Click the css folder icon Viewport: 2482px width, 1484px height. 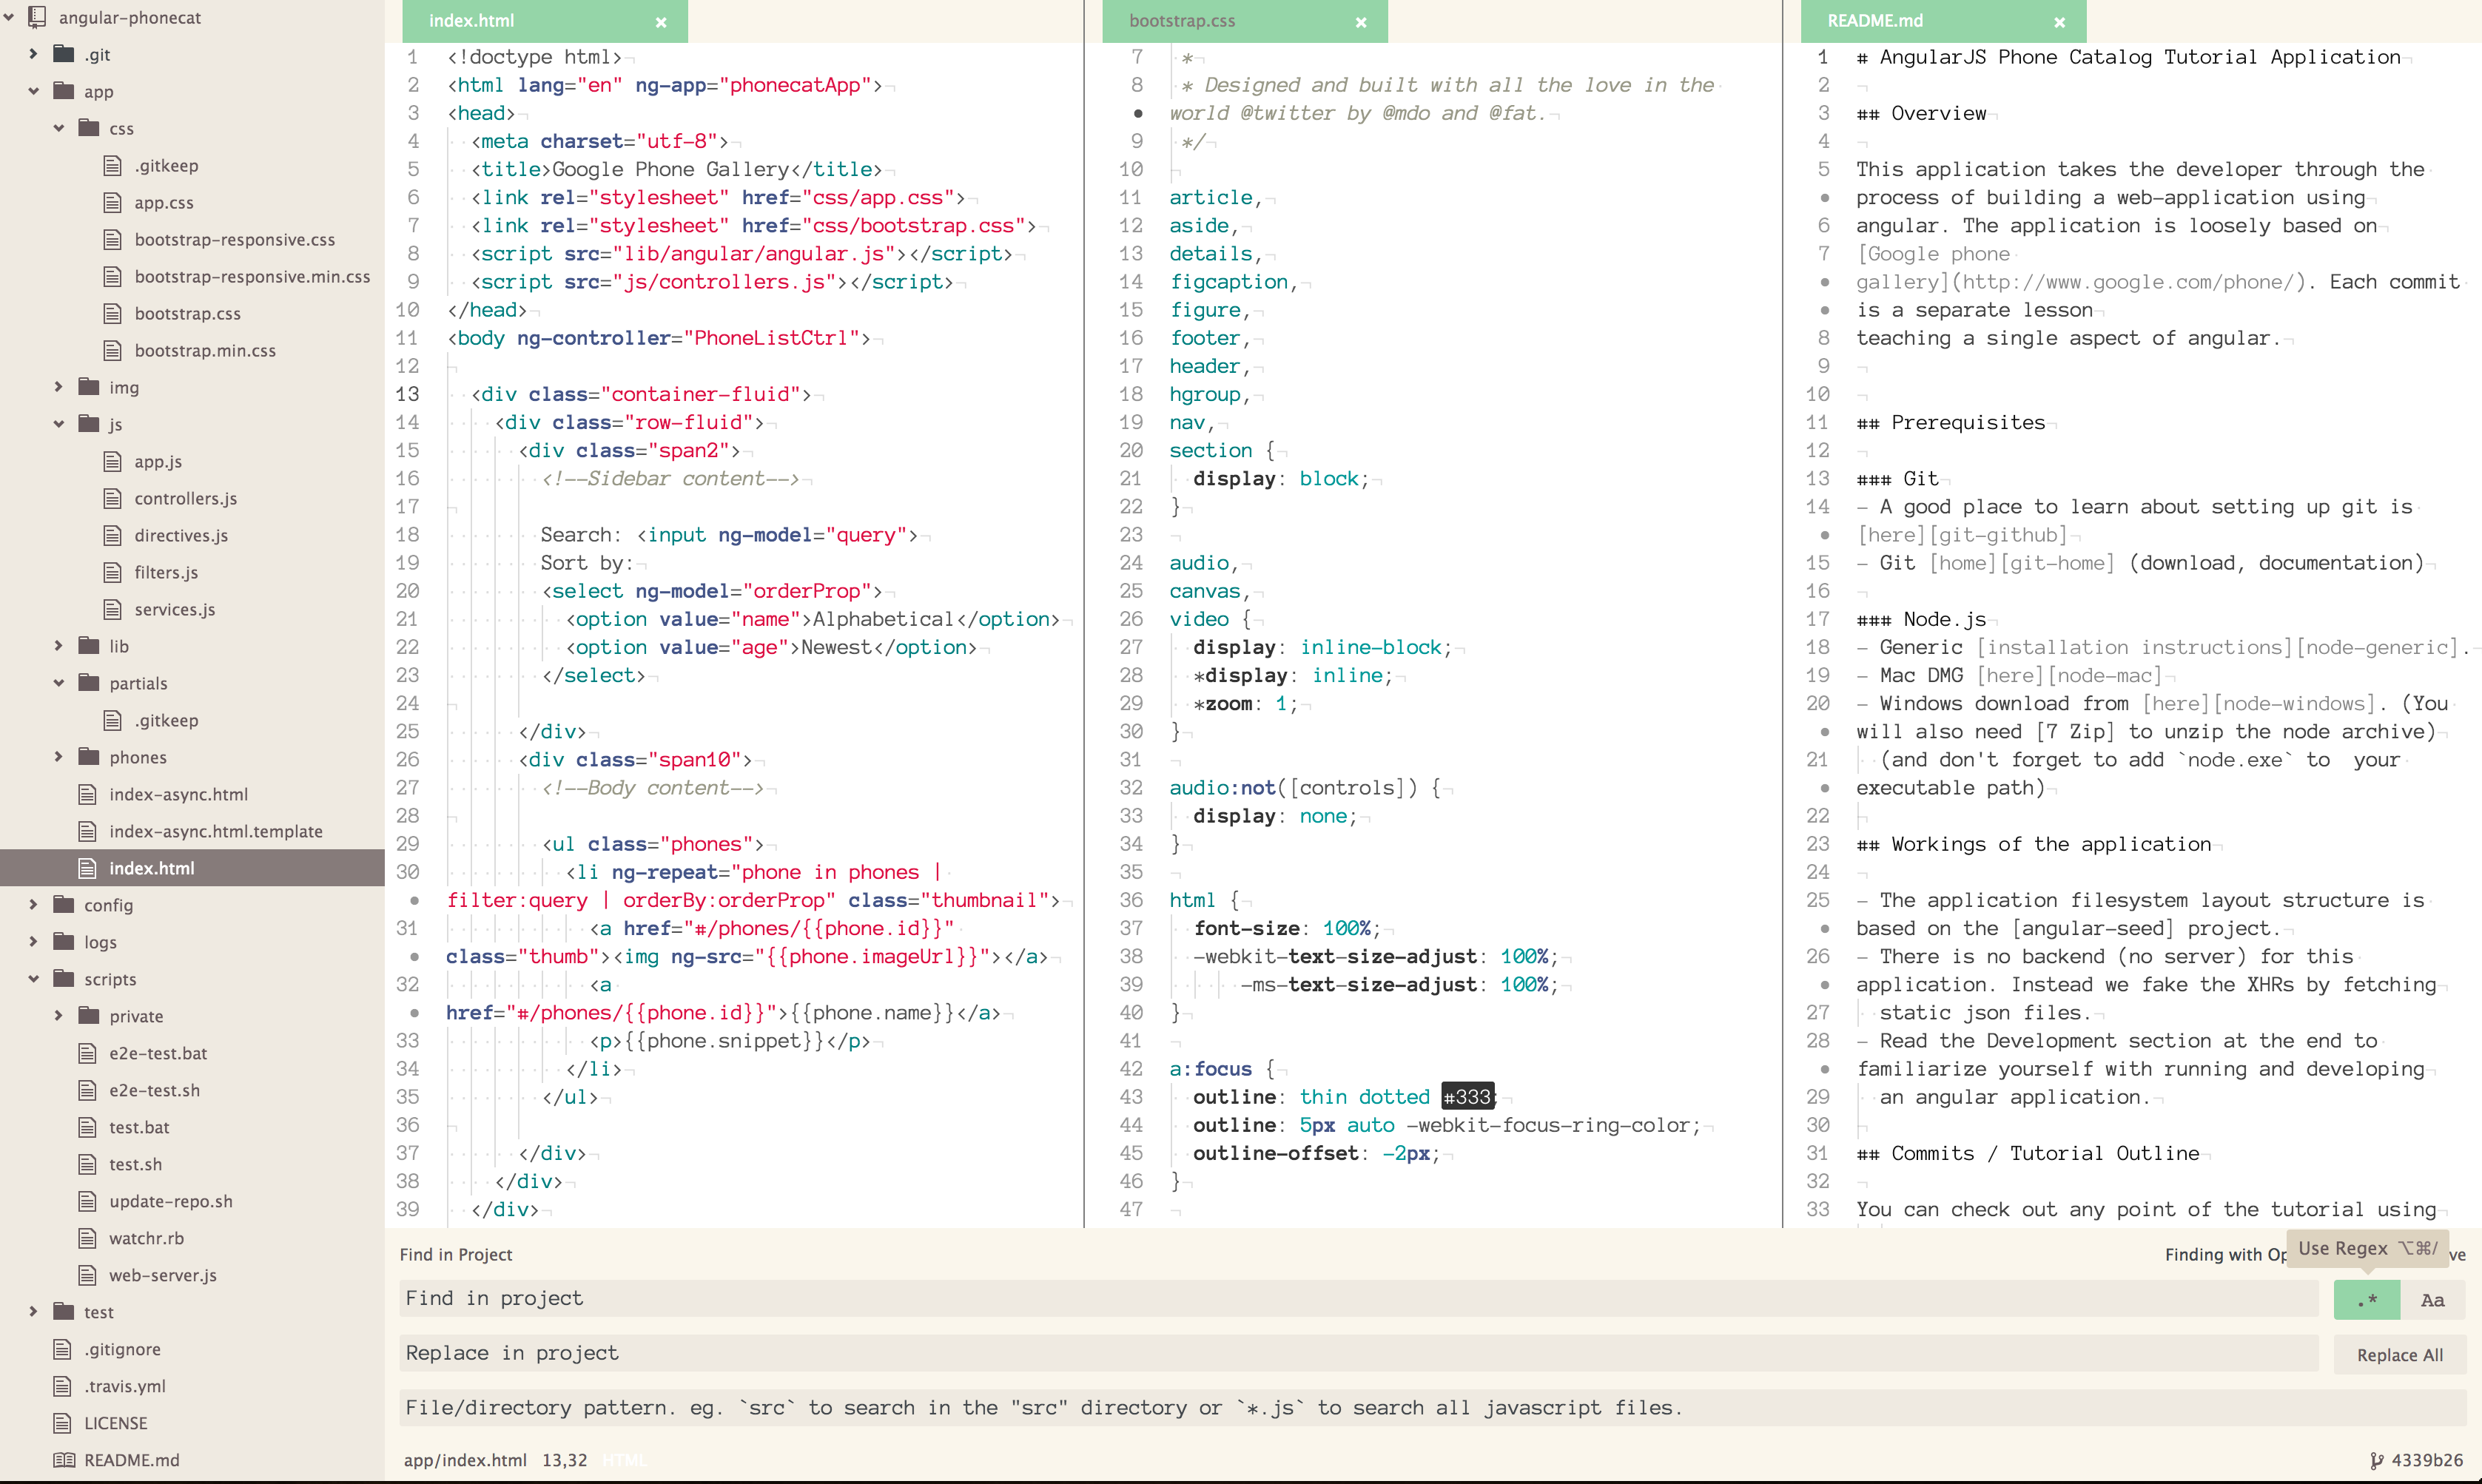click(x=89, y=128)
